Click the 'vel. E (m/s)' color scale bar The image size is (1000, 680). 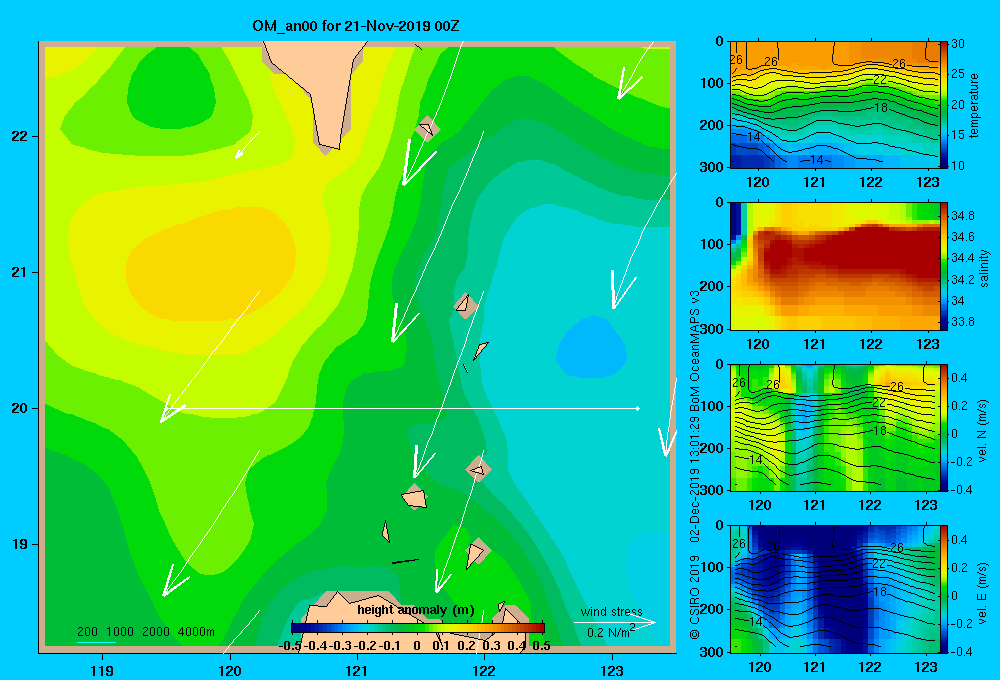[945, 589]
